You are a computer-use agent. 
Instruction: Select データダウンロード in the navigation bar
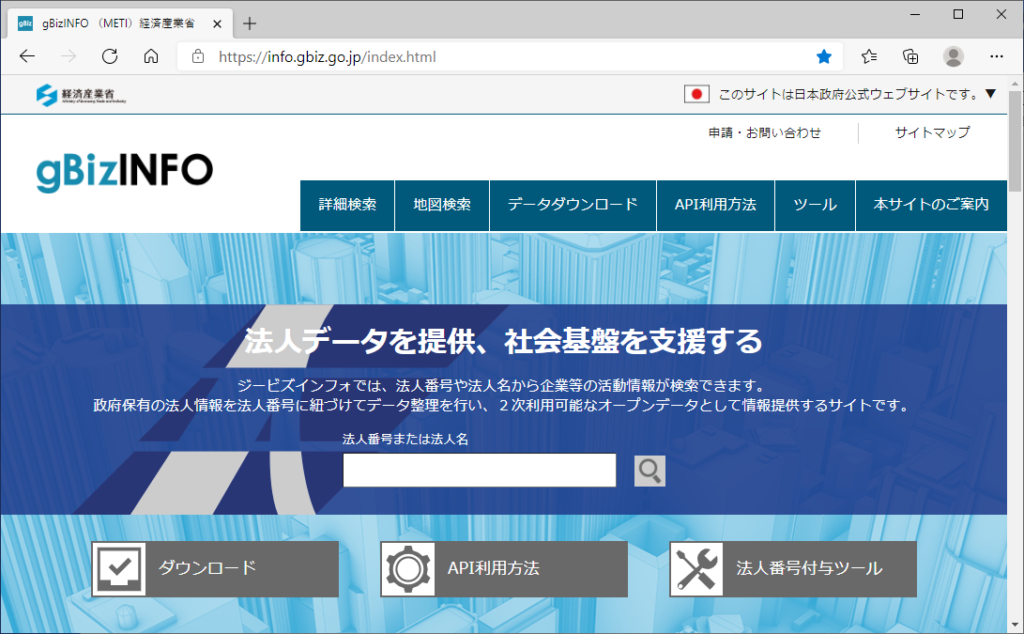(572, 205)
